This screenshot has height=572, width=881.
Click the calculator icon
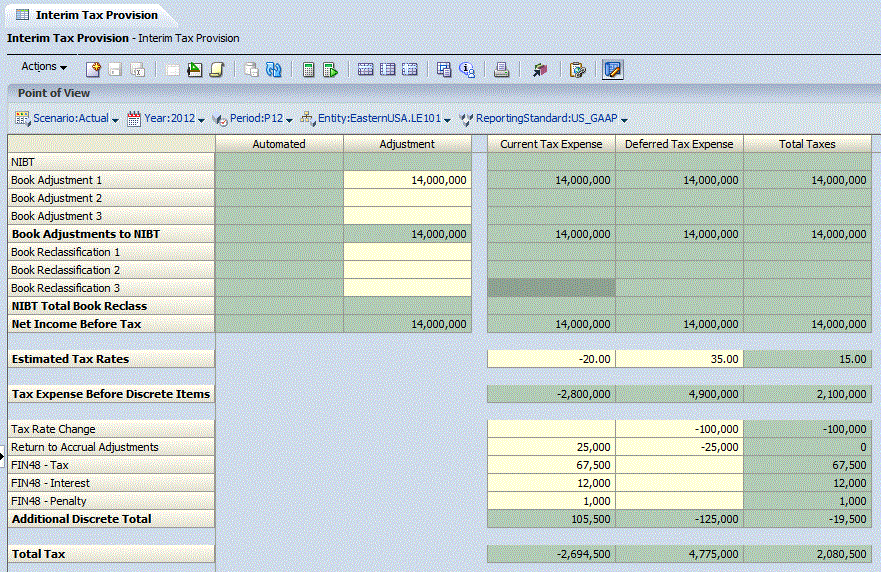click(308, 70)
